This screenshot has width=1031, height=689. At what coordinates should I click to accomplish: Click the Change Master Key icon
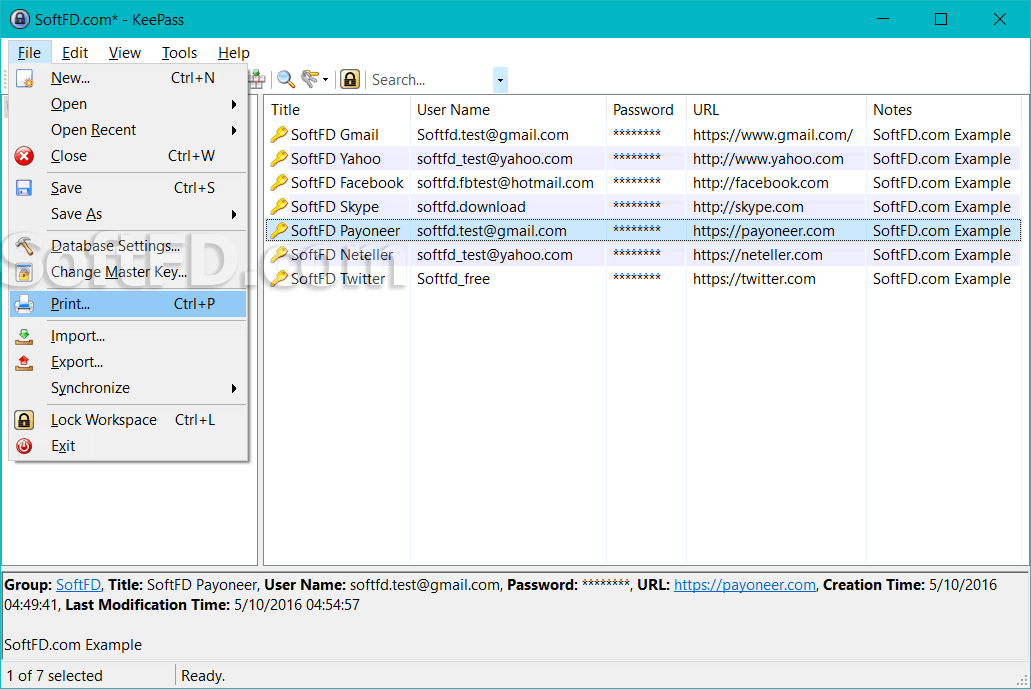pos(24,272)
